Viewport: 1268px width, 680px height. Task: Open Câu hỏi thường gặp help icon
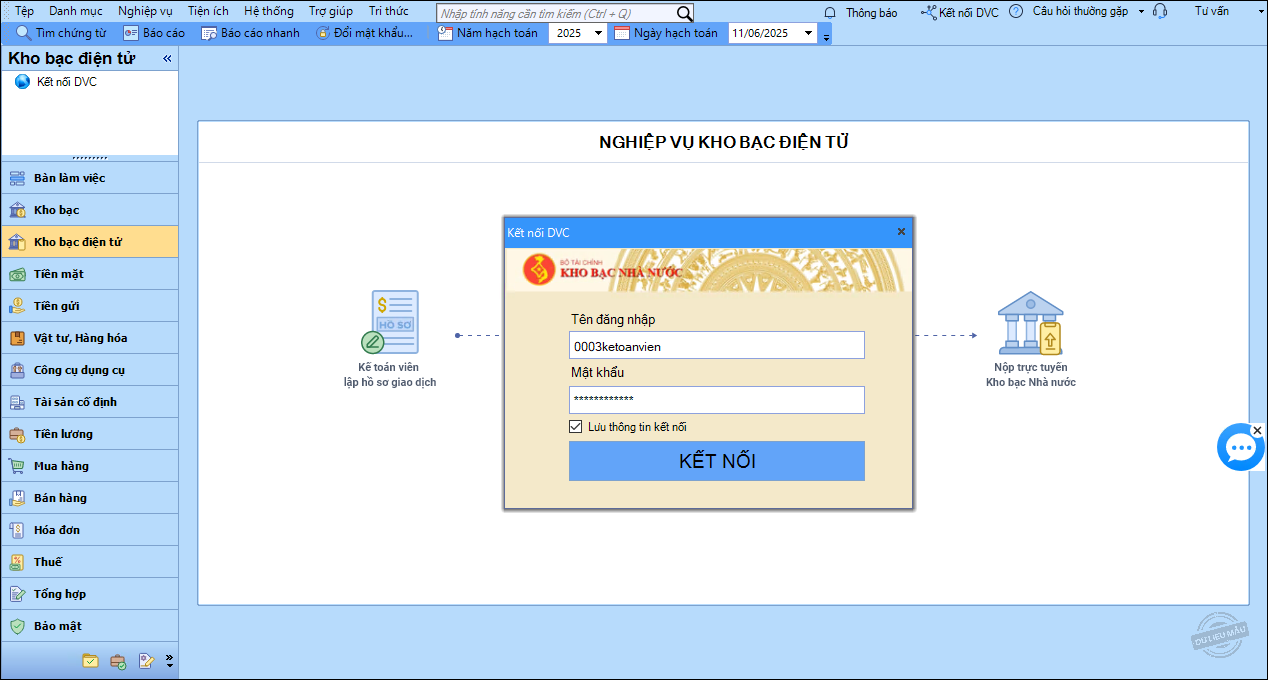[x=1016, y=12]
